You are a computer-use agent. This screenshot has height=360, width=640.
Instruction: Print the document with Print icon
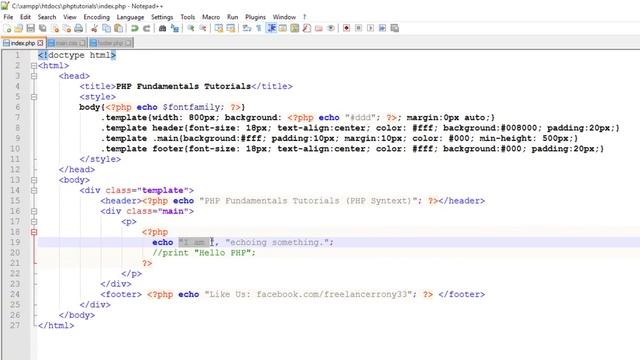tap(78, 28)
